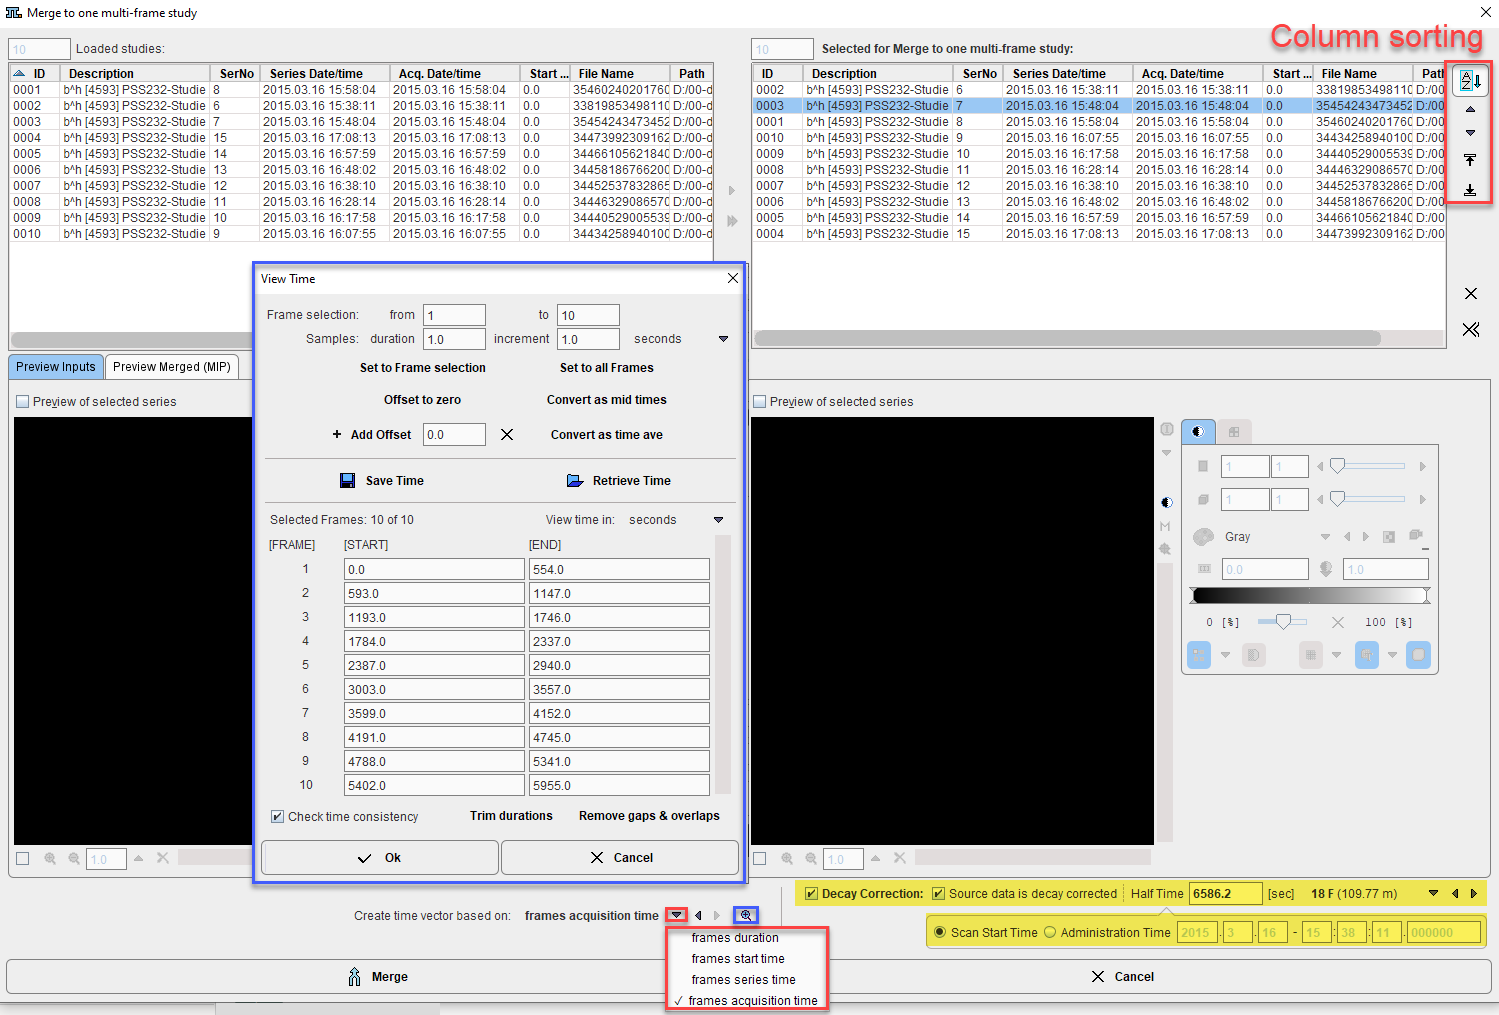Click Save Time disk icon

[x=348, y=481]
